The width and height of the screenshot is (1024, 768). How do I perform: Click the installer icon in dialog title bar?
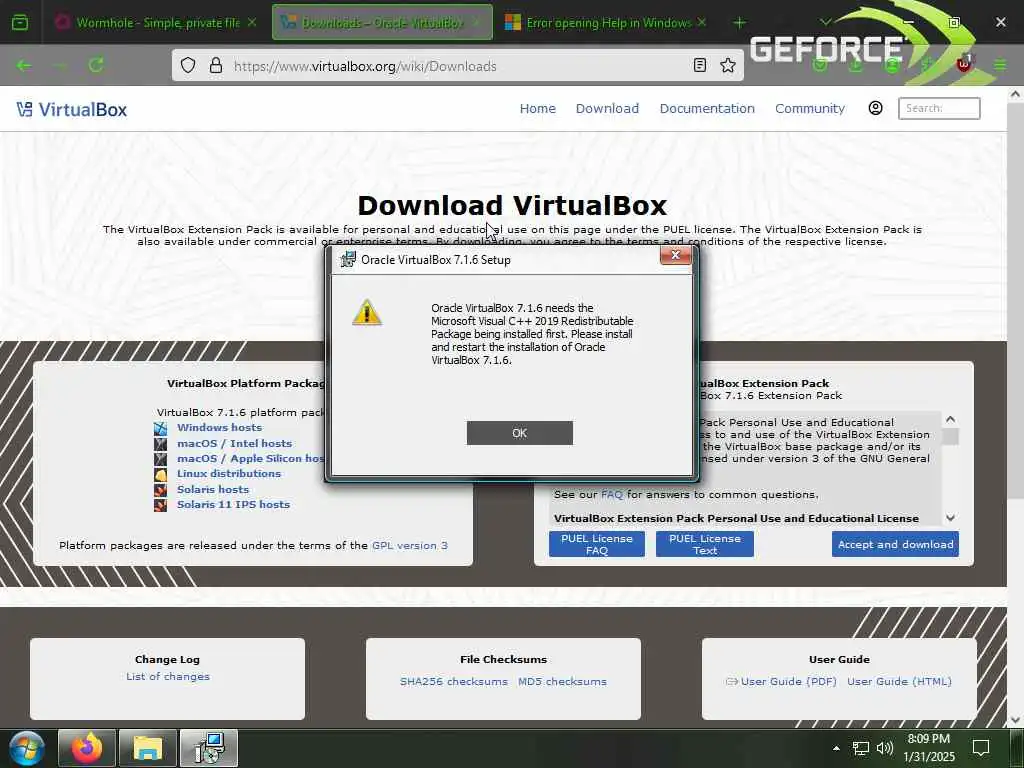click(x=348, y=259)
